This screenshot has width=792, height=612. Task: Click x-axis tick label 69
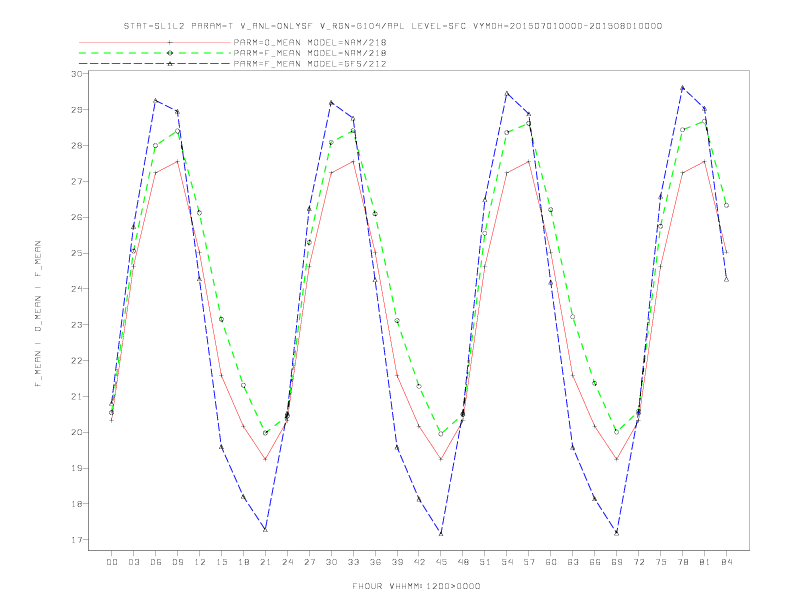point(617,562)
